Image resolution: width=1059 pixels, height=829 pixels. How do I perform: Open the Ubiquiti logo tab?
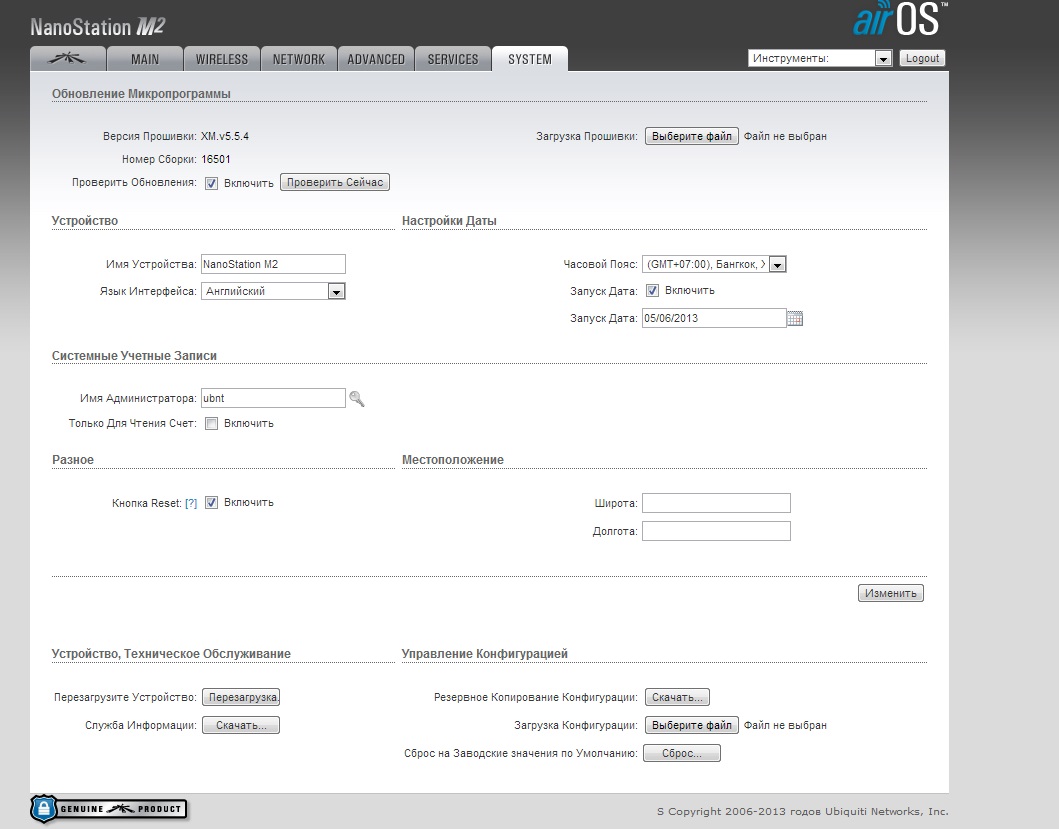tap(68, 59)
